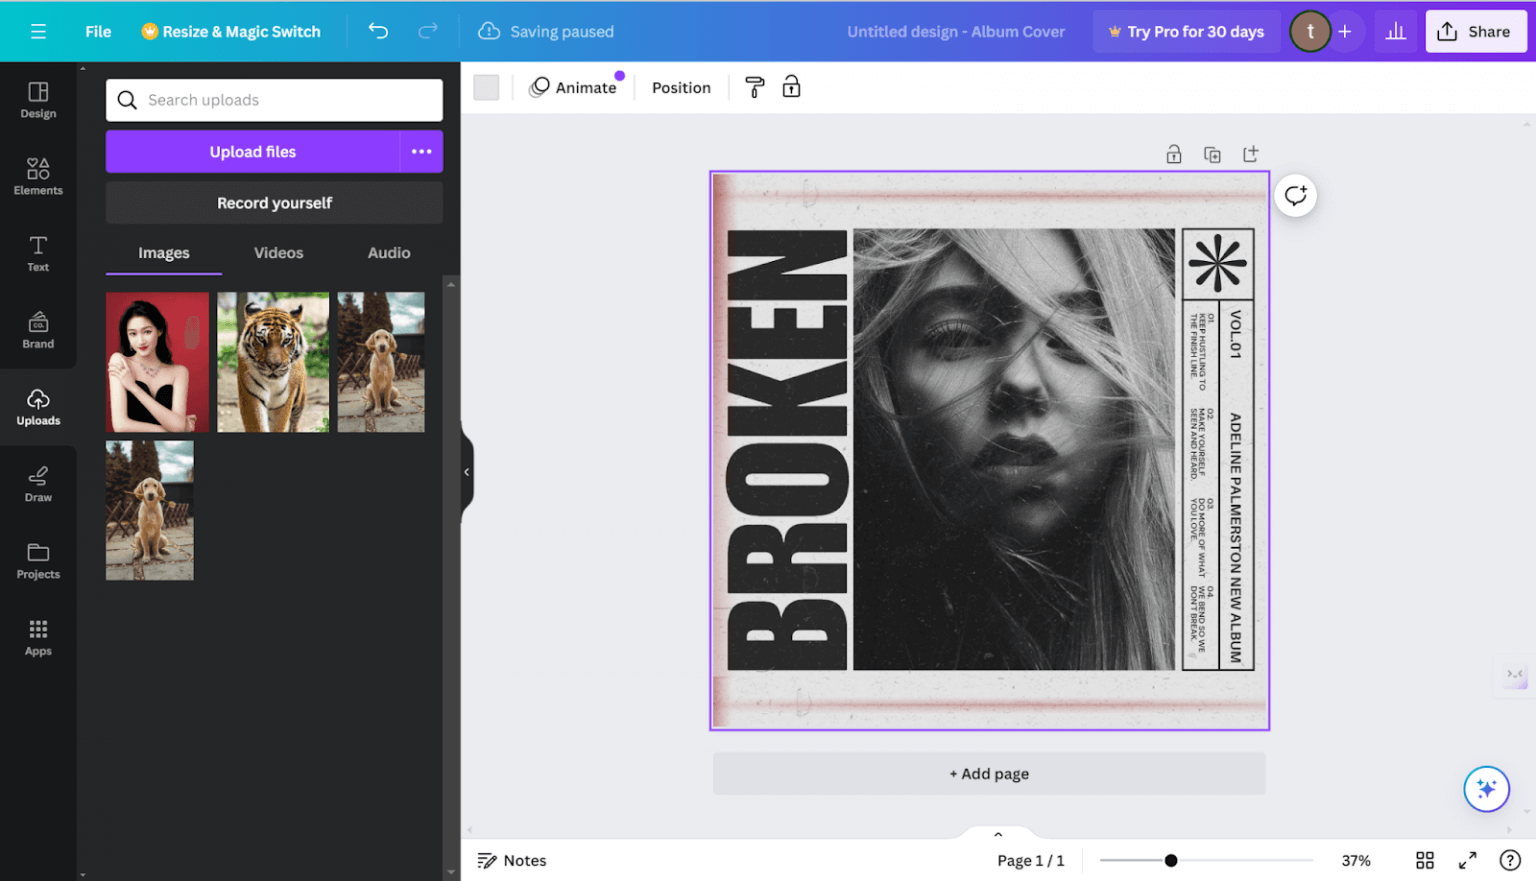Open the Draw tool

pyautogui.click(x=38, y=483)
